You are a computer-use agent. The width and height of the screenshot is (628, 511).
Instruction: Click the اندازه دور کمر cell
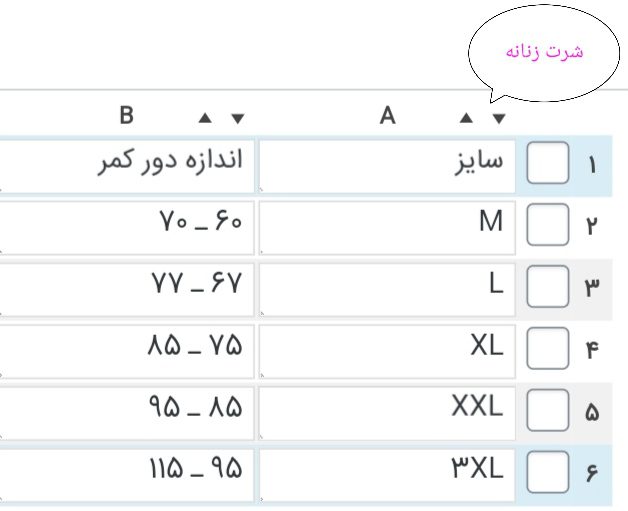(x=127, y=164)
